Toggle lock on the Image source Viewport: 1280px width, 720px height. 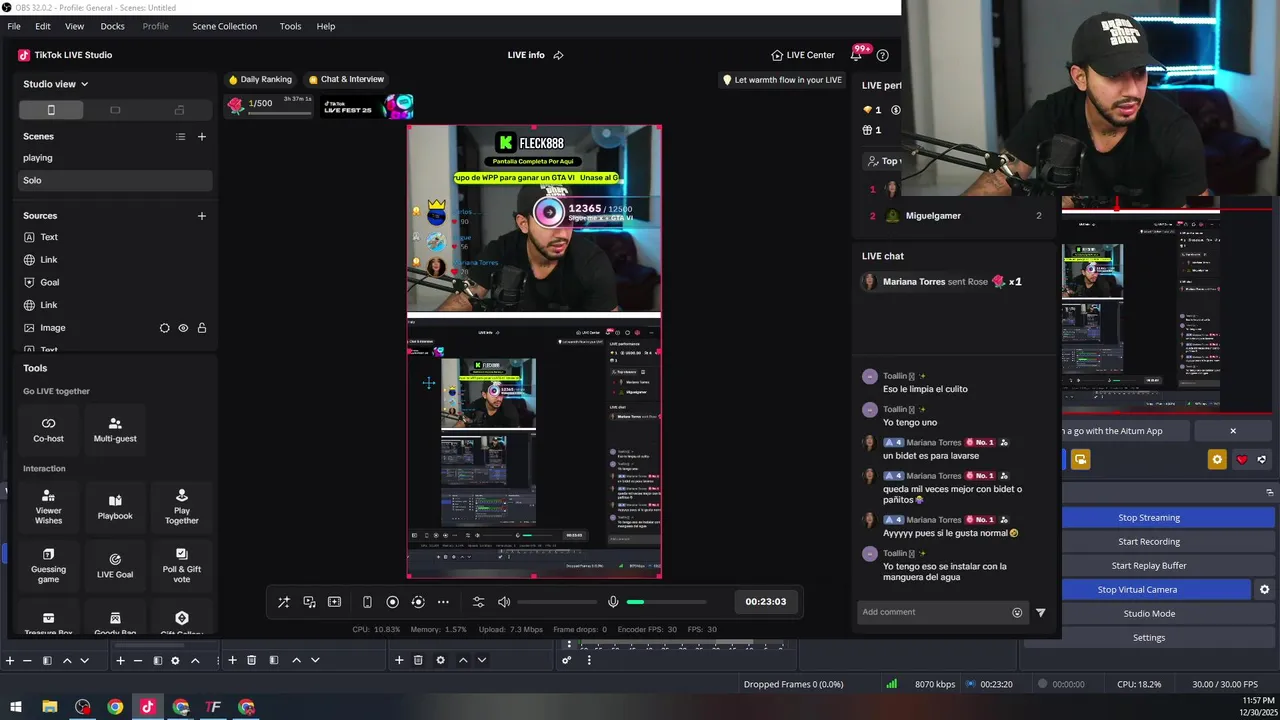click(x=202, y=328)
